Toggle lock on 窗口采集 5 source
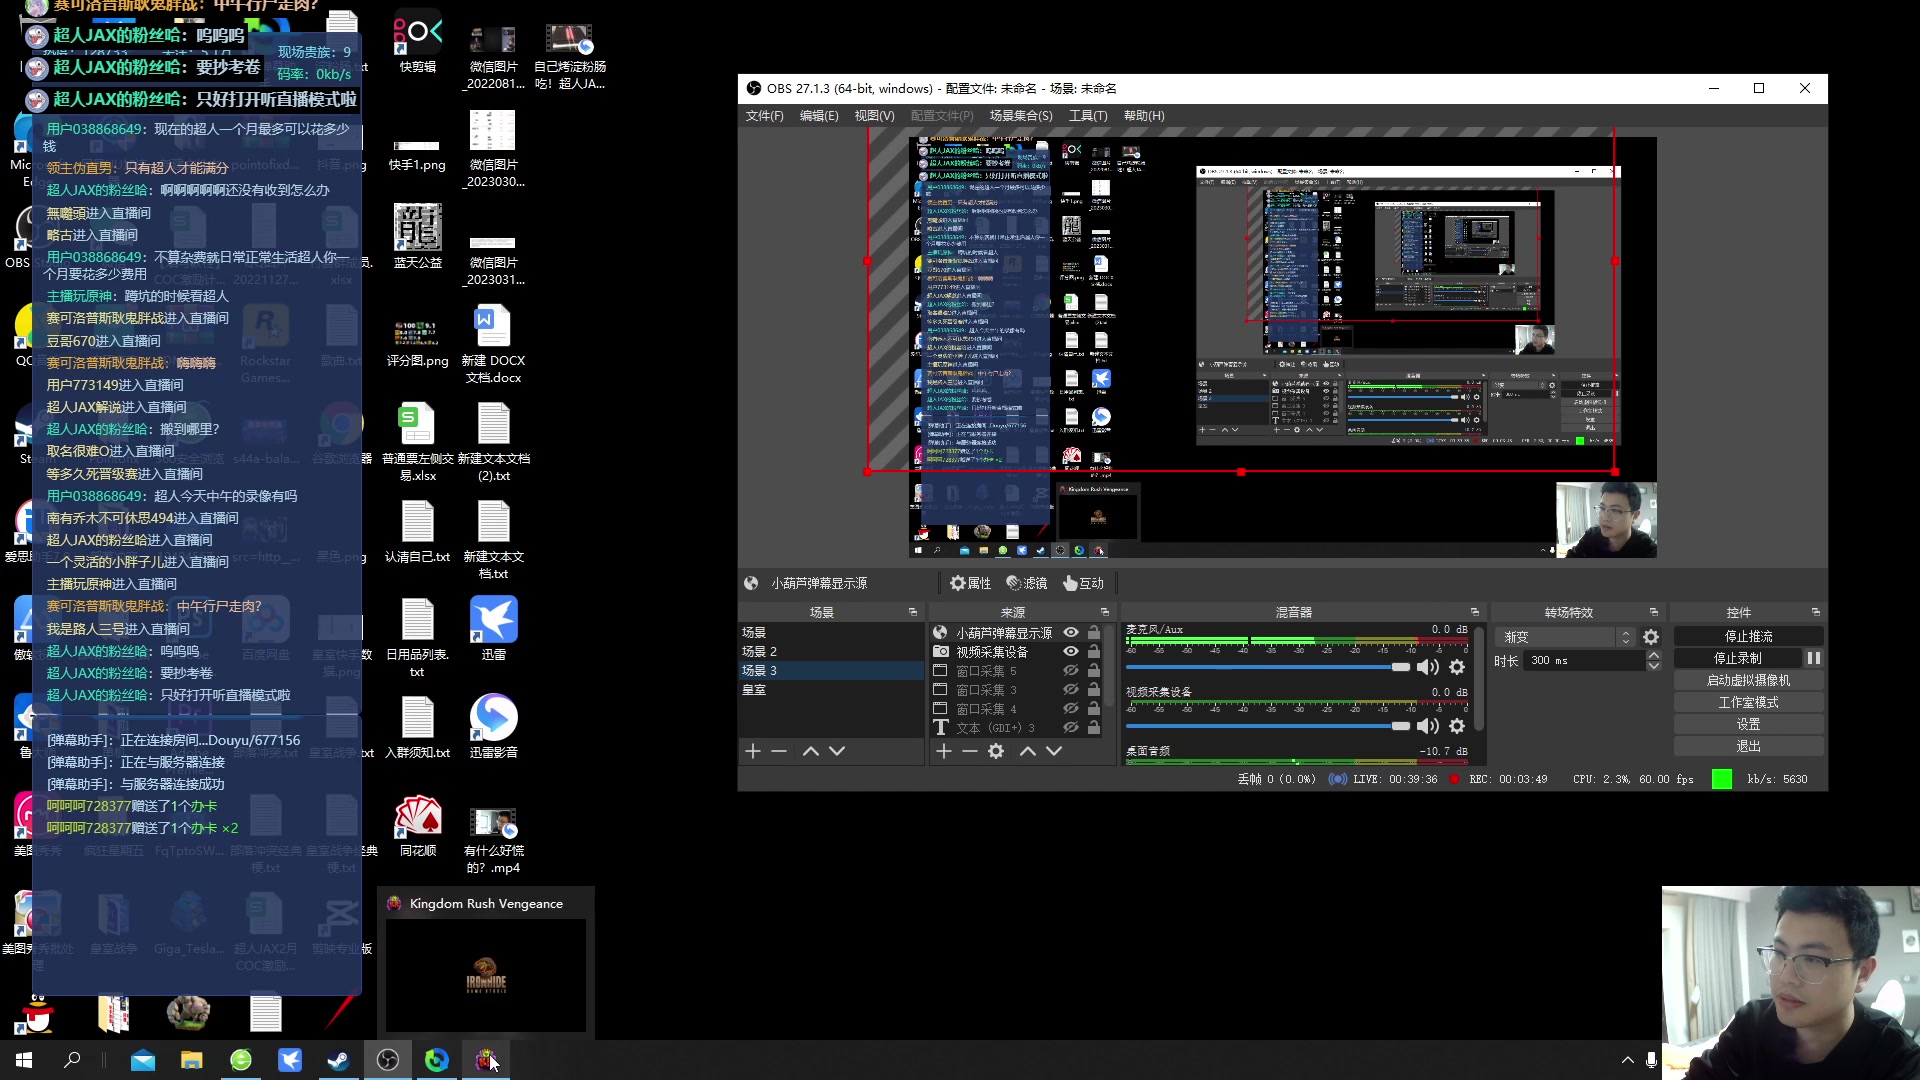Image resolution: width=1920 pixels, height=1080 pixels. (x=1094, y=671)
